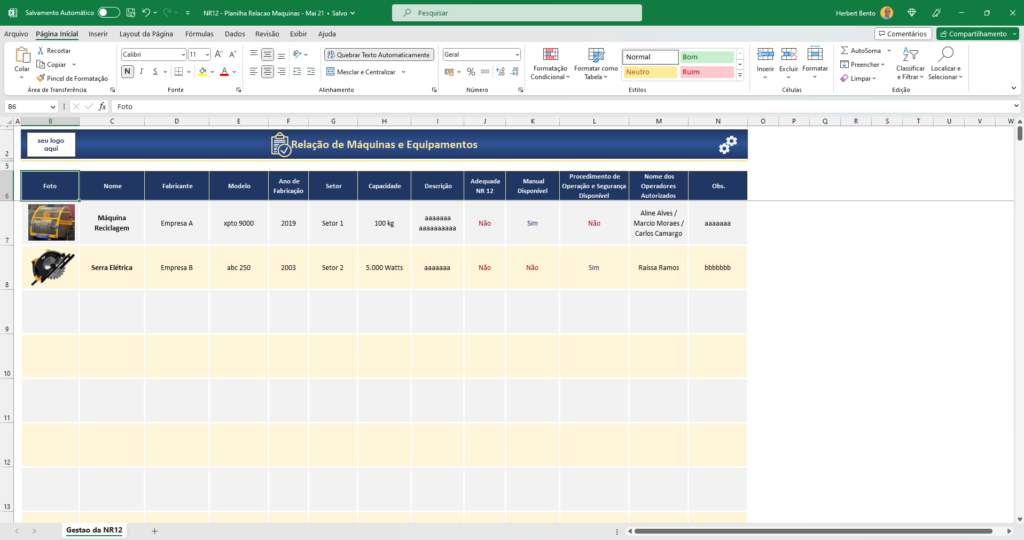1024x540 pixels.
Task: Open the Fórmulas ribbon tab
Action: 199,33
